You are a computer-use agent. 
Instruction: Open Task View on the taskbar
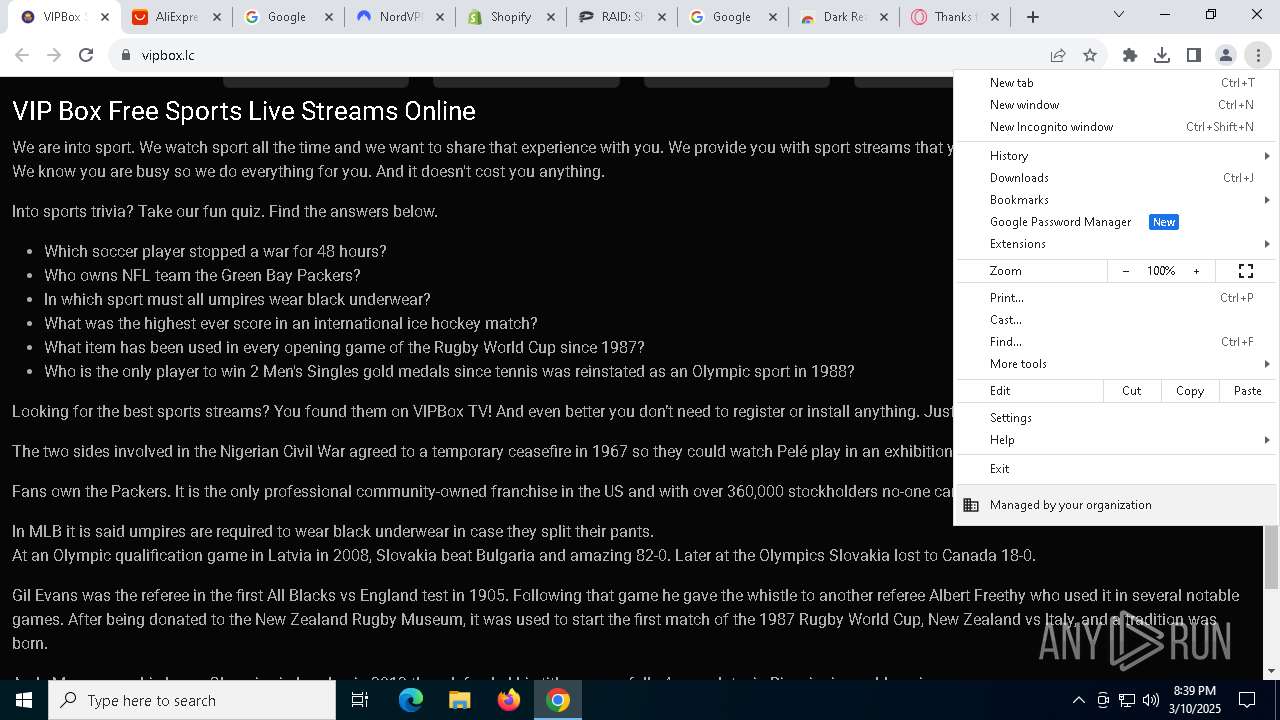click(360, 700)
